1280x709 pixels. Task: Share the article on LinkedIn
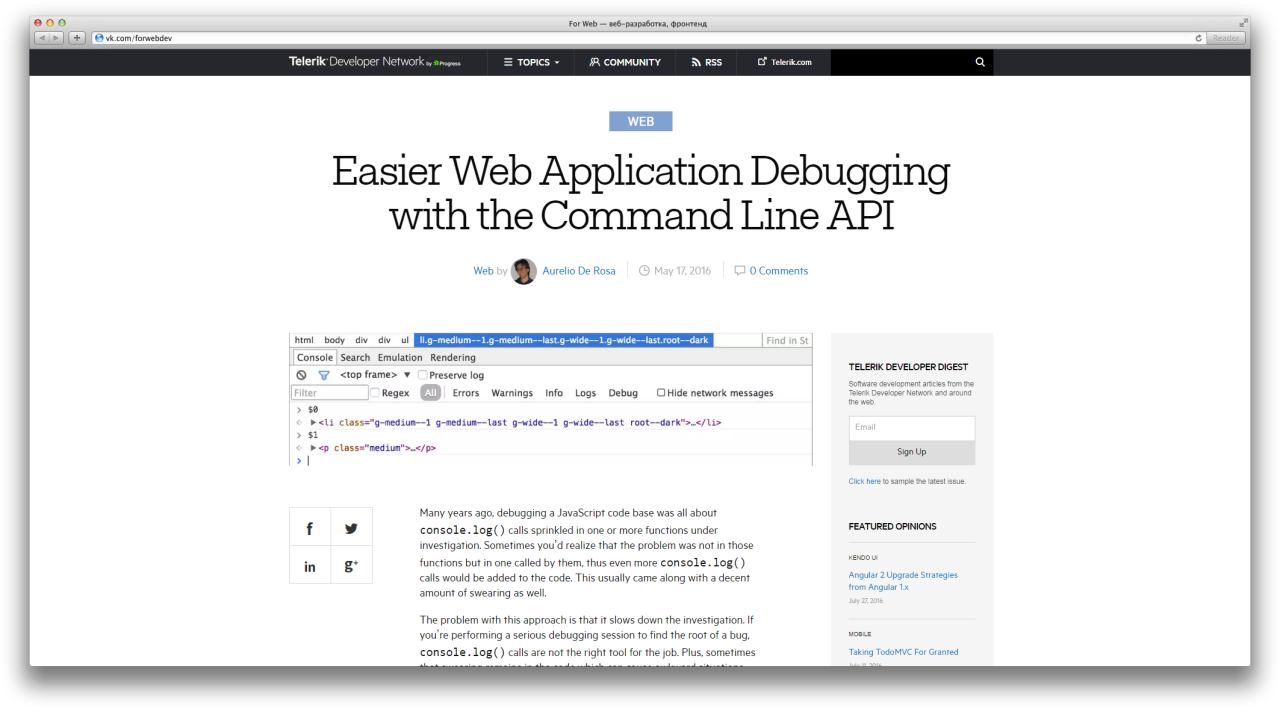click(x=310, y=566)
